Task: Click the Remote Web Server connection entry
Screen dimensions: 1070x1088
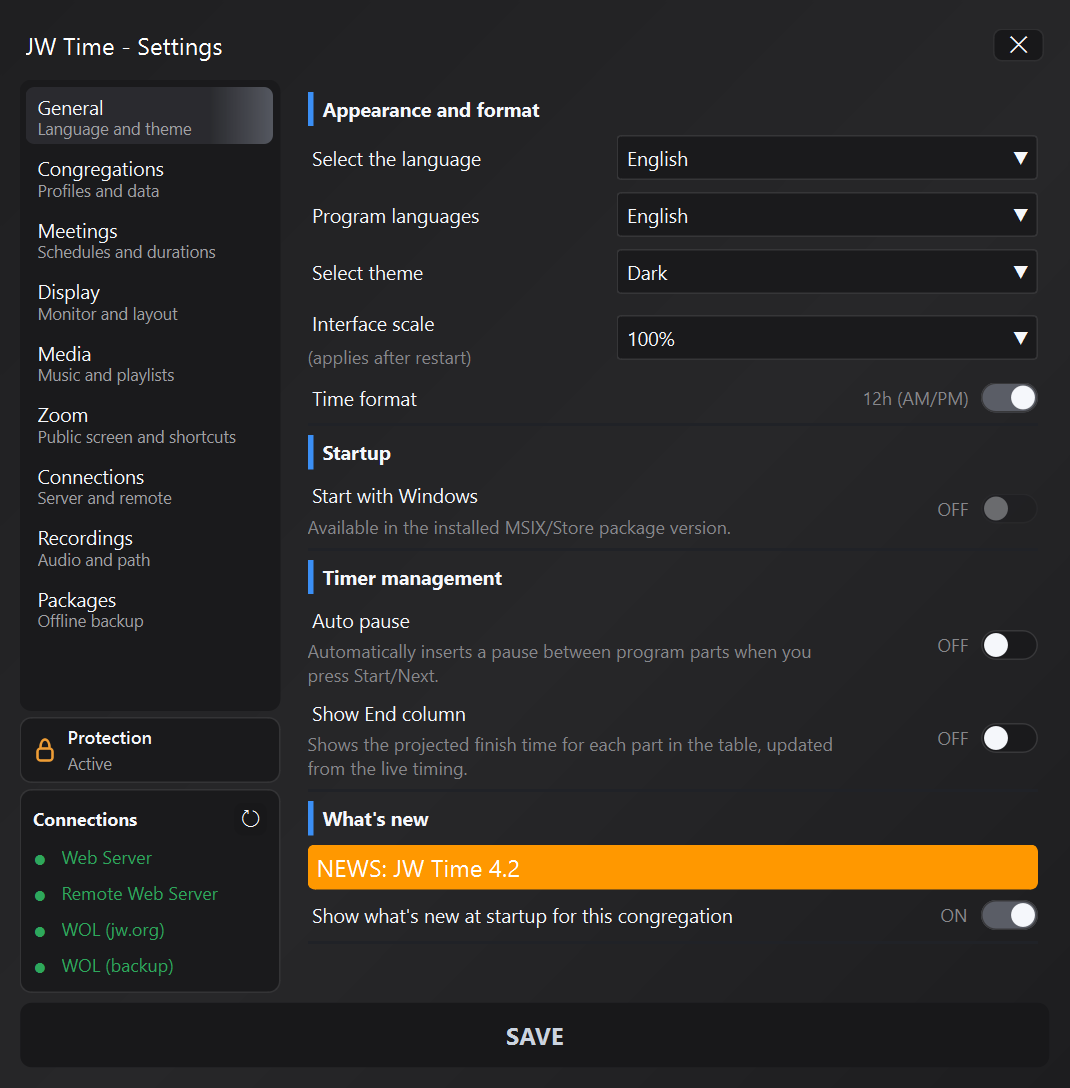Action: click(x=139, y=894)
